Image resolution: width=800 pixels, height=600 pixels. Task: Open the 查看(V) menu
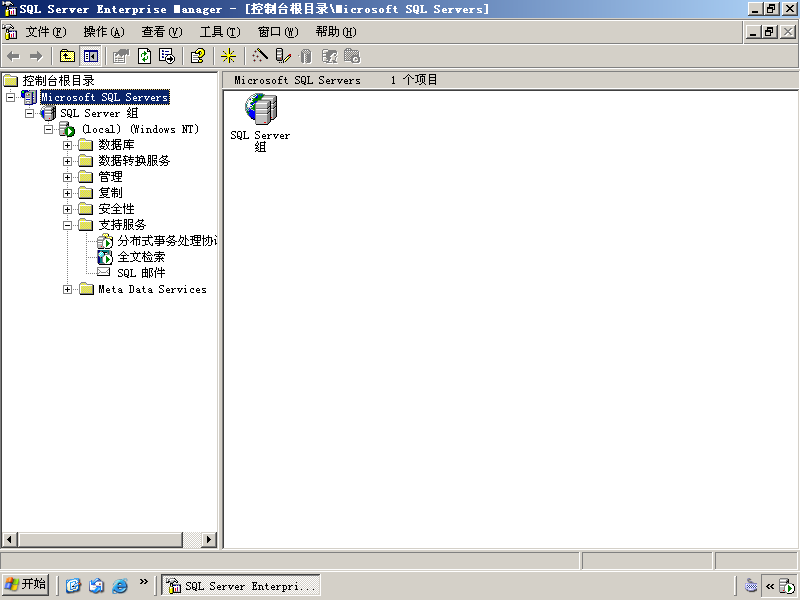162,32
